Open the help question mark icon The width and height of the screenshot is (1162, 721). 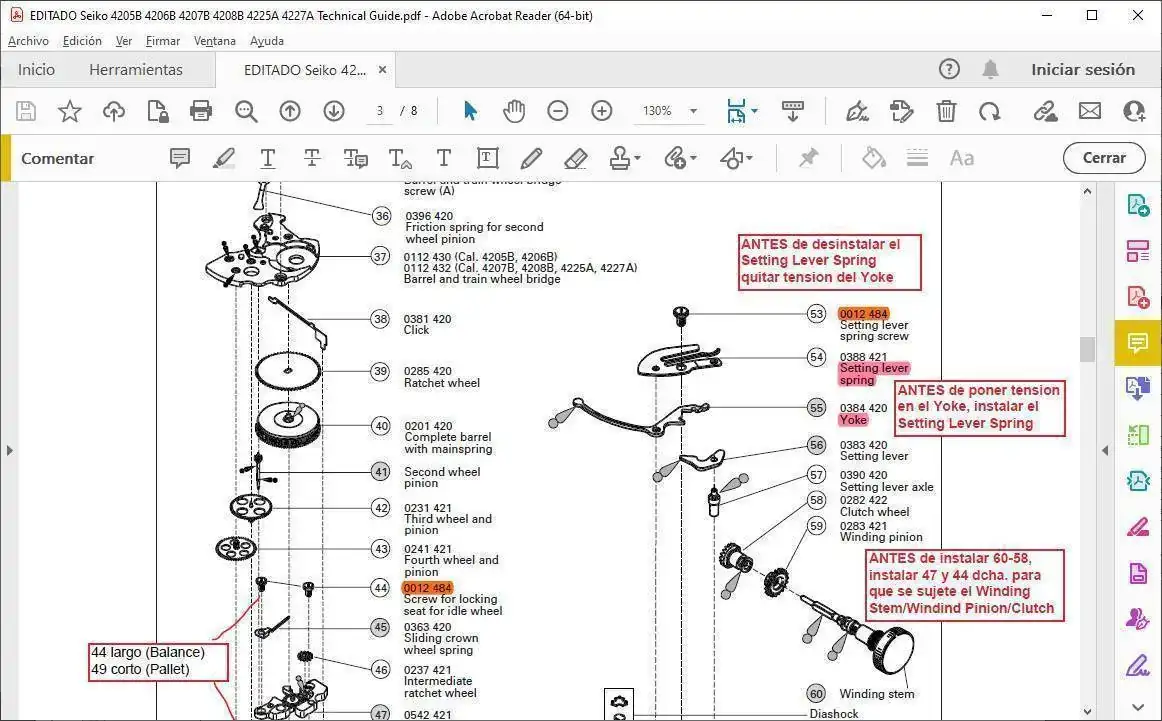pos(949,70)
